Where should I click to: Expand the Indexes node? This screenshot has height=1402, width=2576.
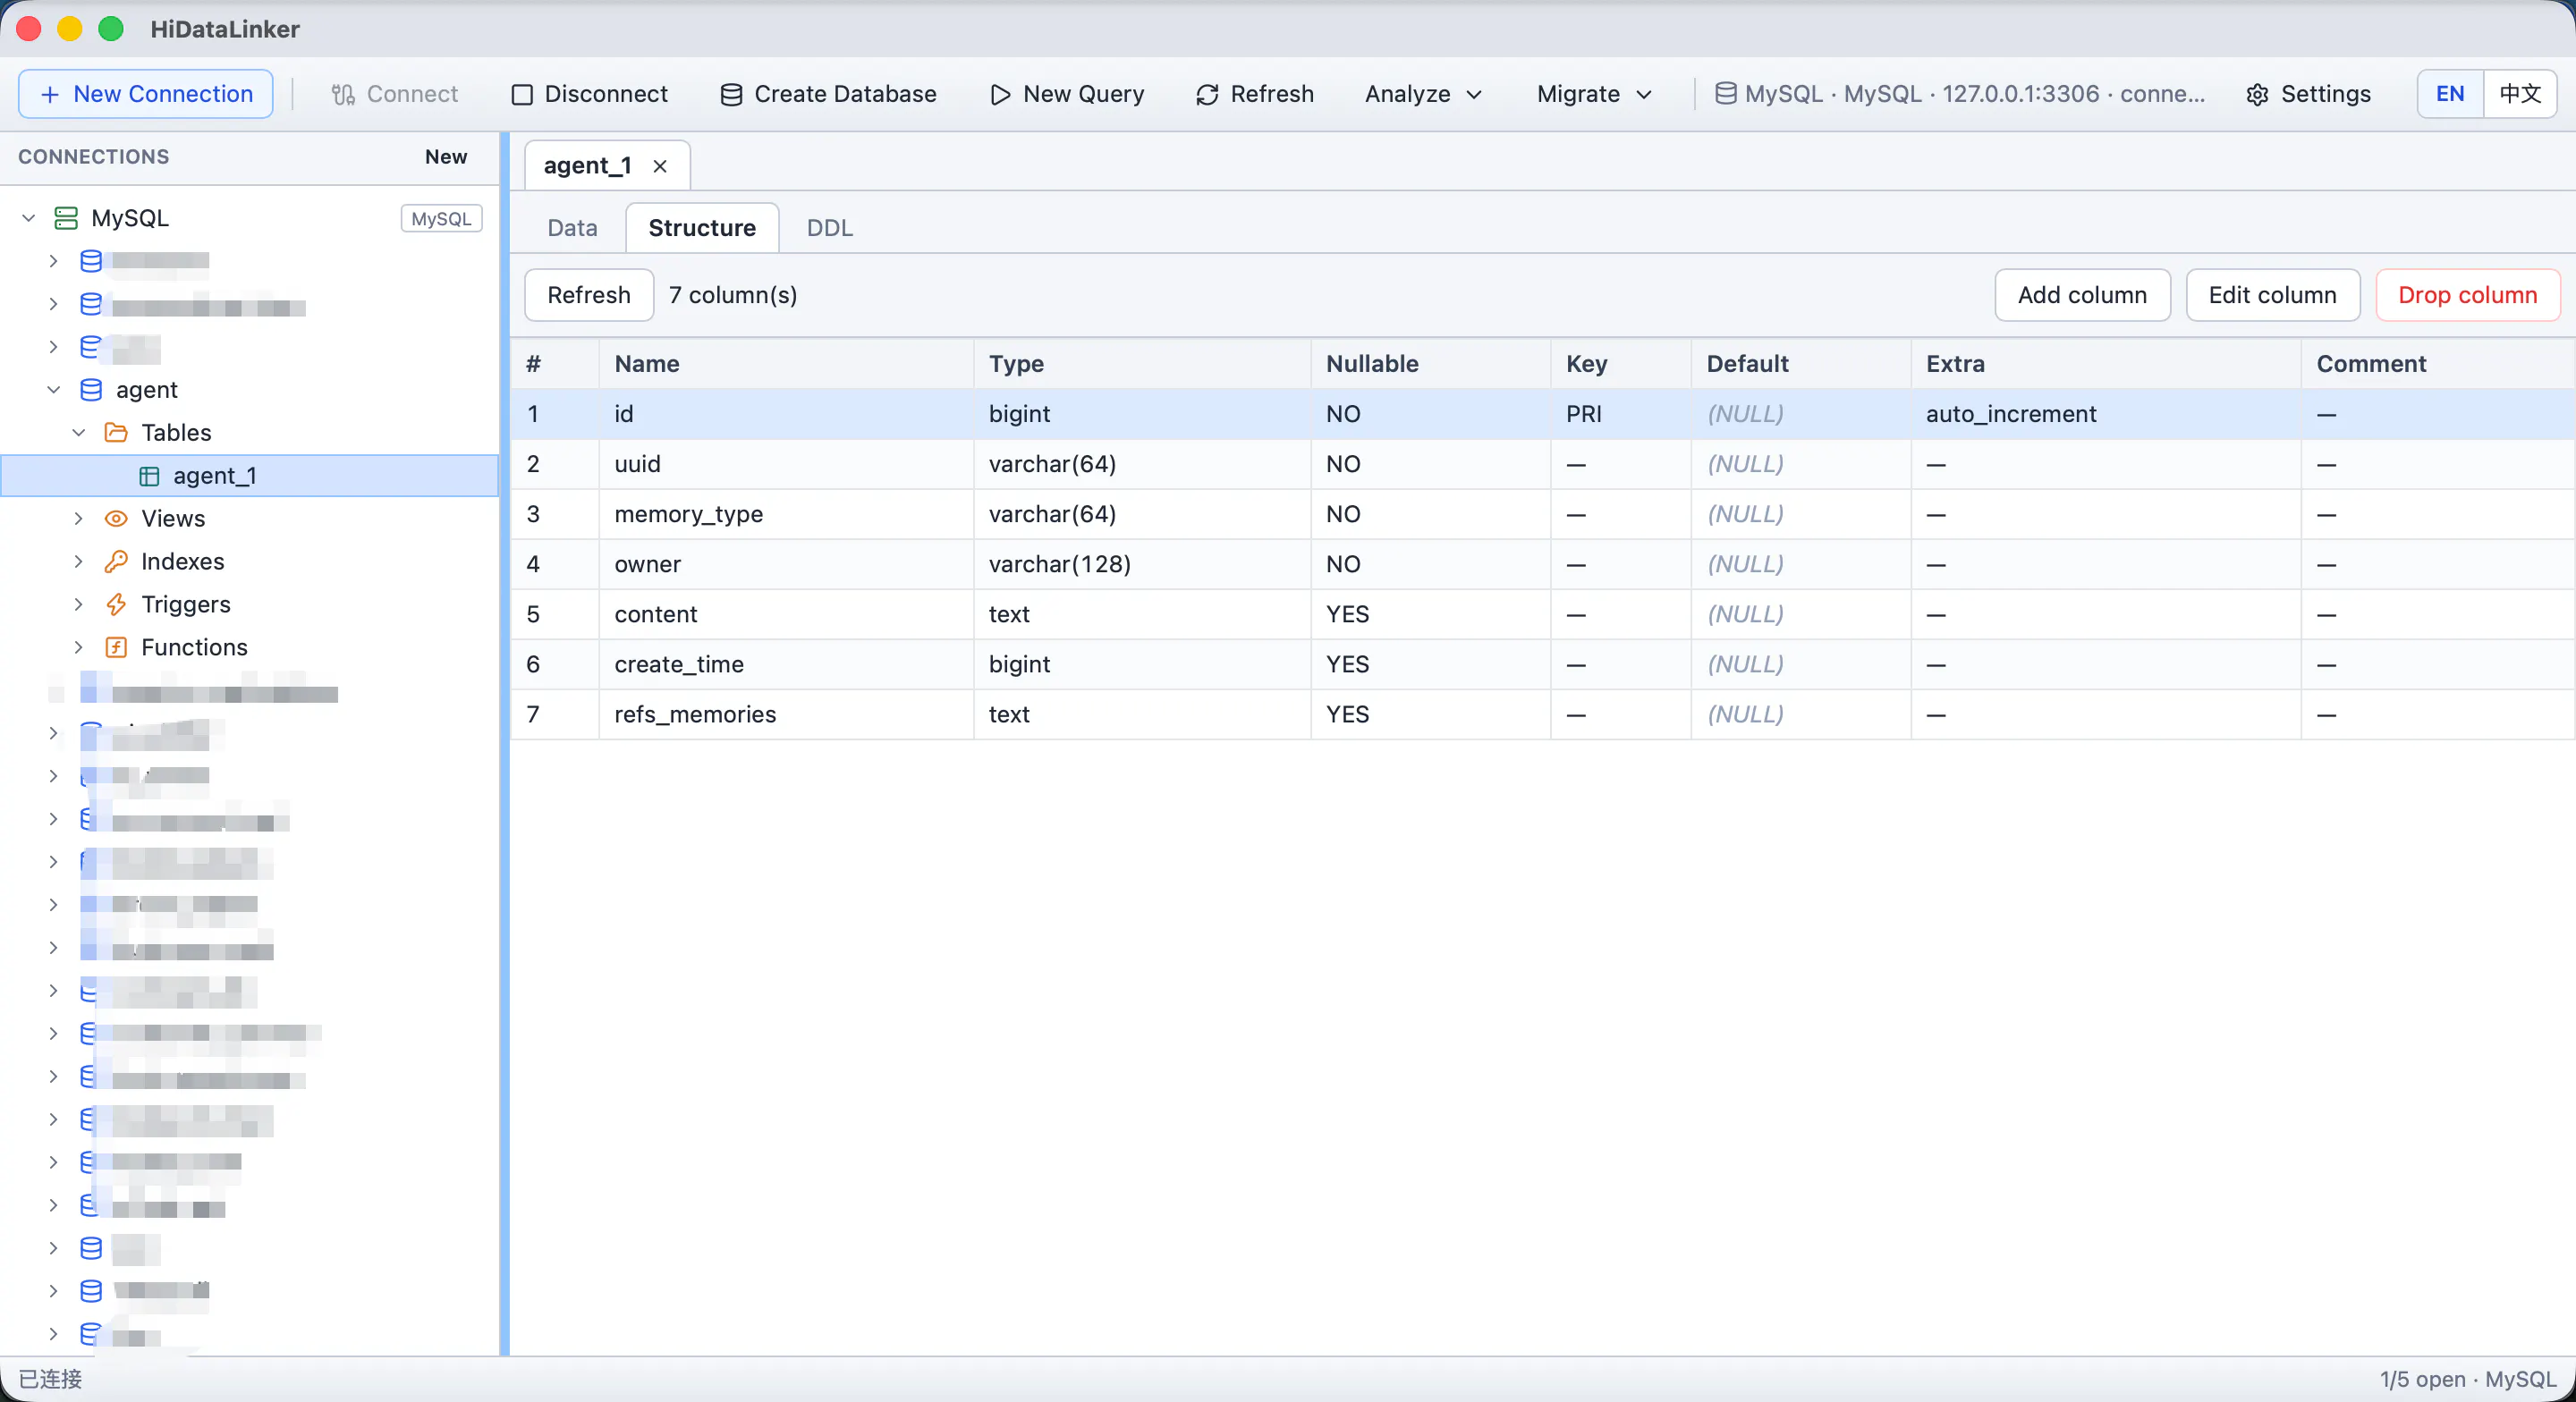point(79,562)
